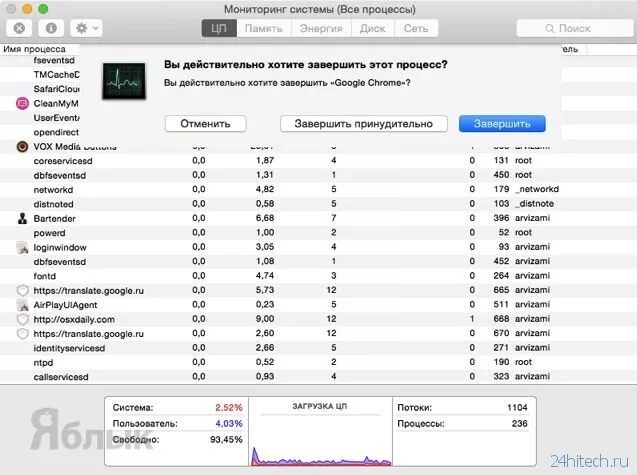Select the http://osxdaily.com process name

[x=74, y=319]
